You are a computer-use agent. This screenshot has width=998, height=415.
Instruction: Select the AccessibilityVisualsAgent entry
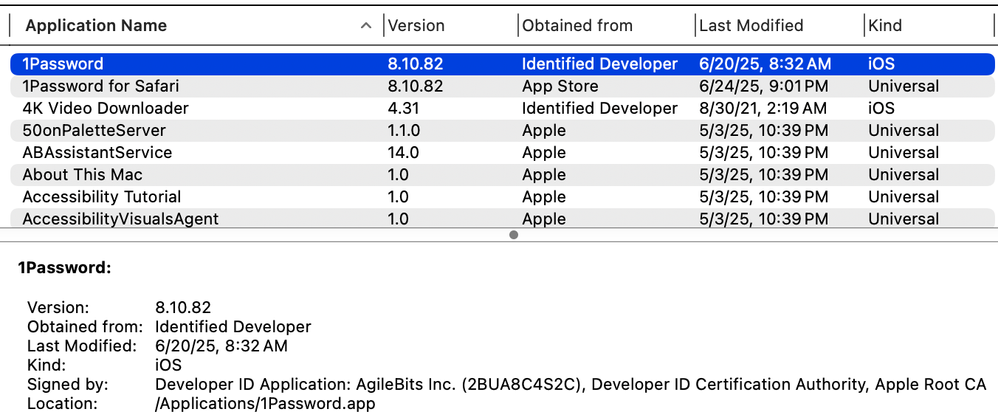120,219
